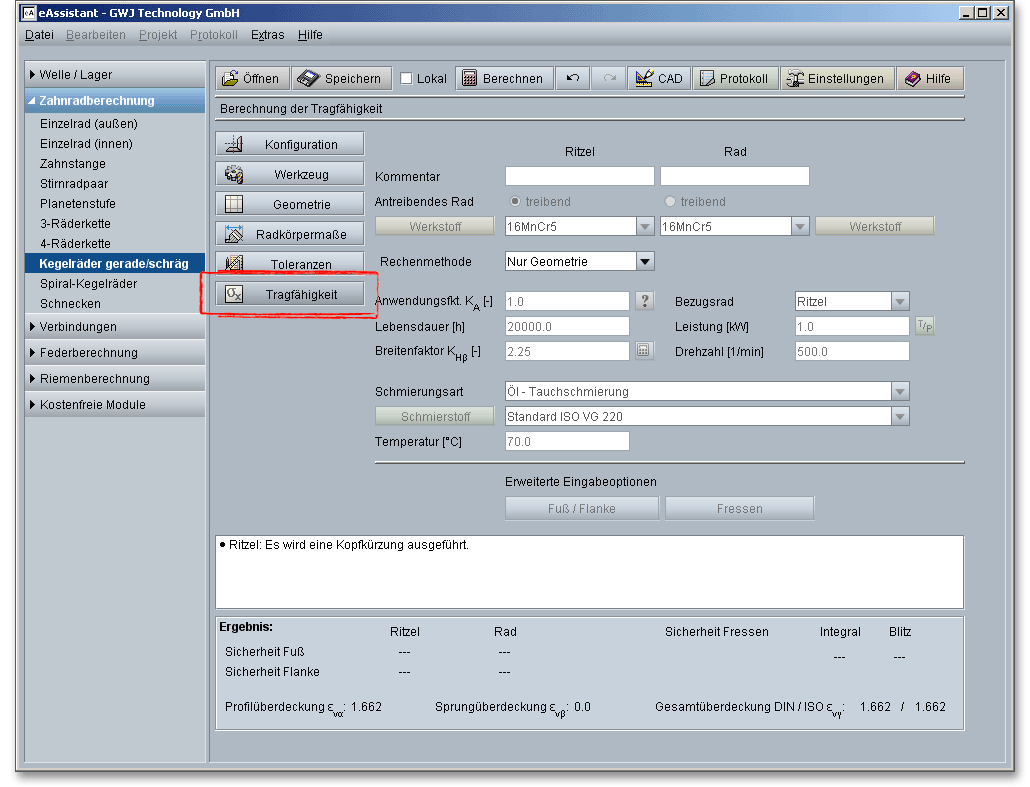Click the Ritzel Kommentar input field

[x=580, y=177]
